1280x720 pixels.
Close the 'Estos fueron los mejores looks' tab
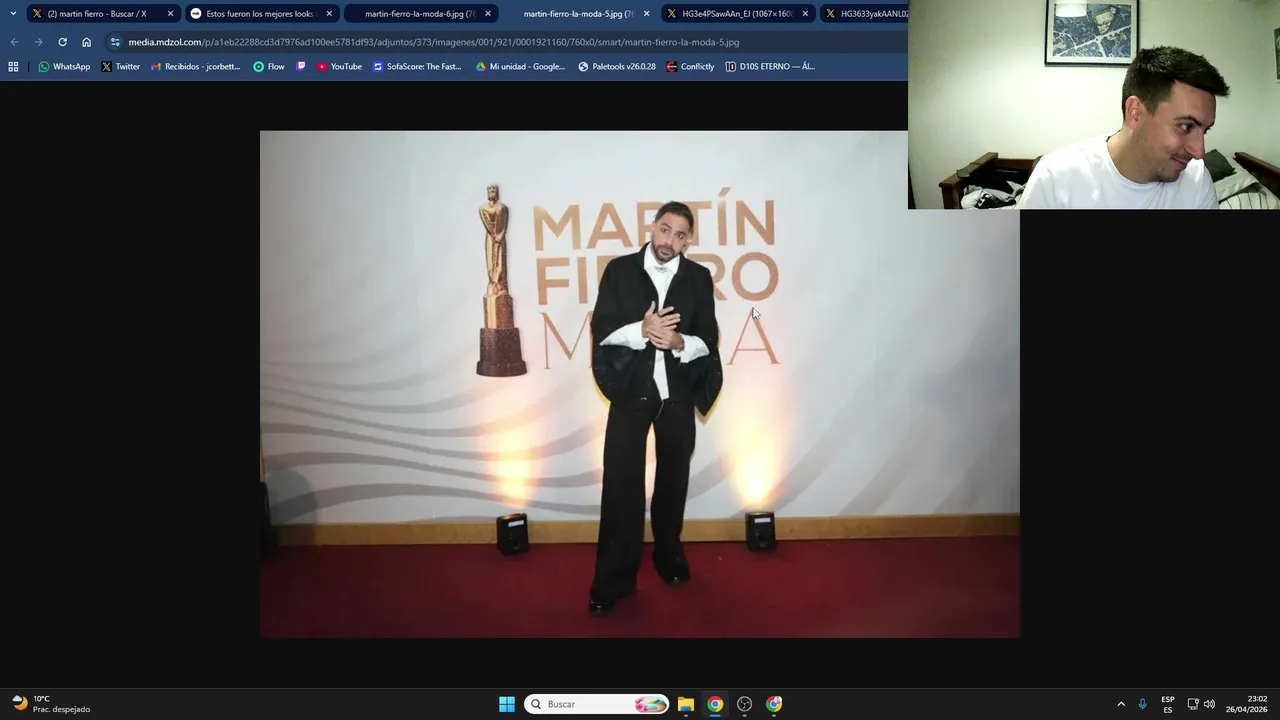click(x=329, y=14)
